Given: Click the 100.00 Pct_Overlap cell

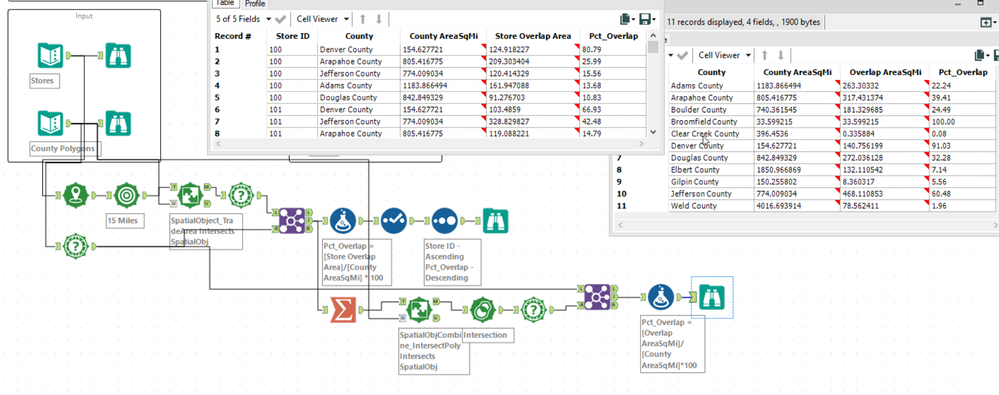Looking at the screenshot, I should point(964,122).
